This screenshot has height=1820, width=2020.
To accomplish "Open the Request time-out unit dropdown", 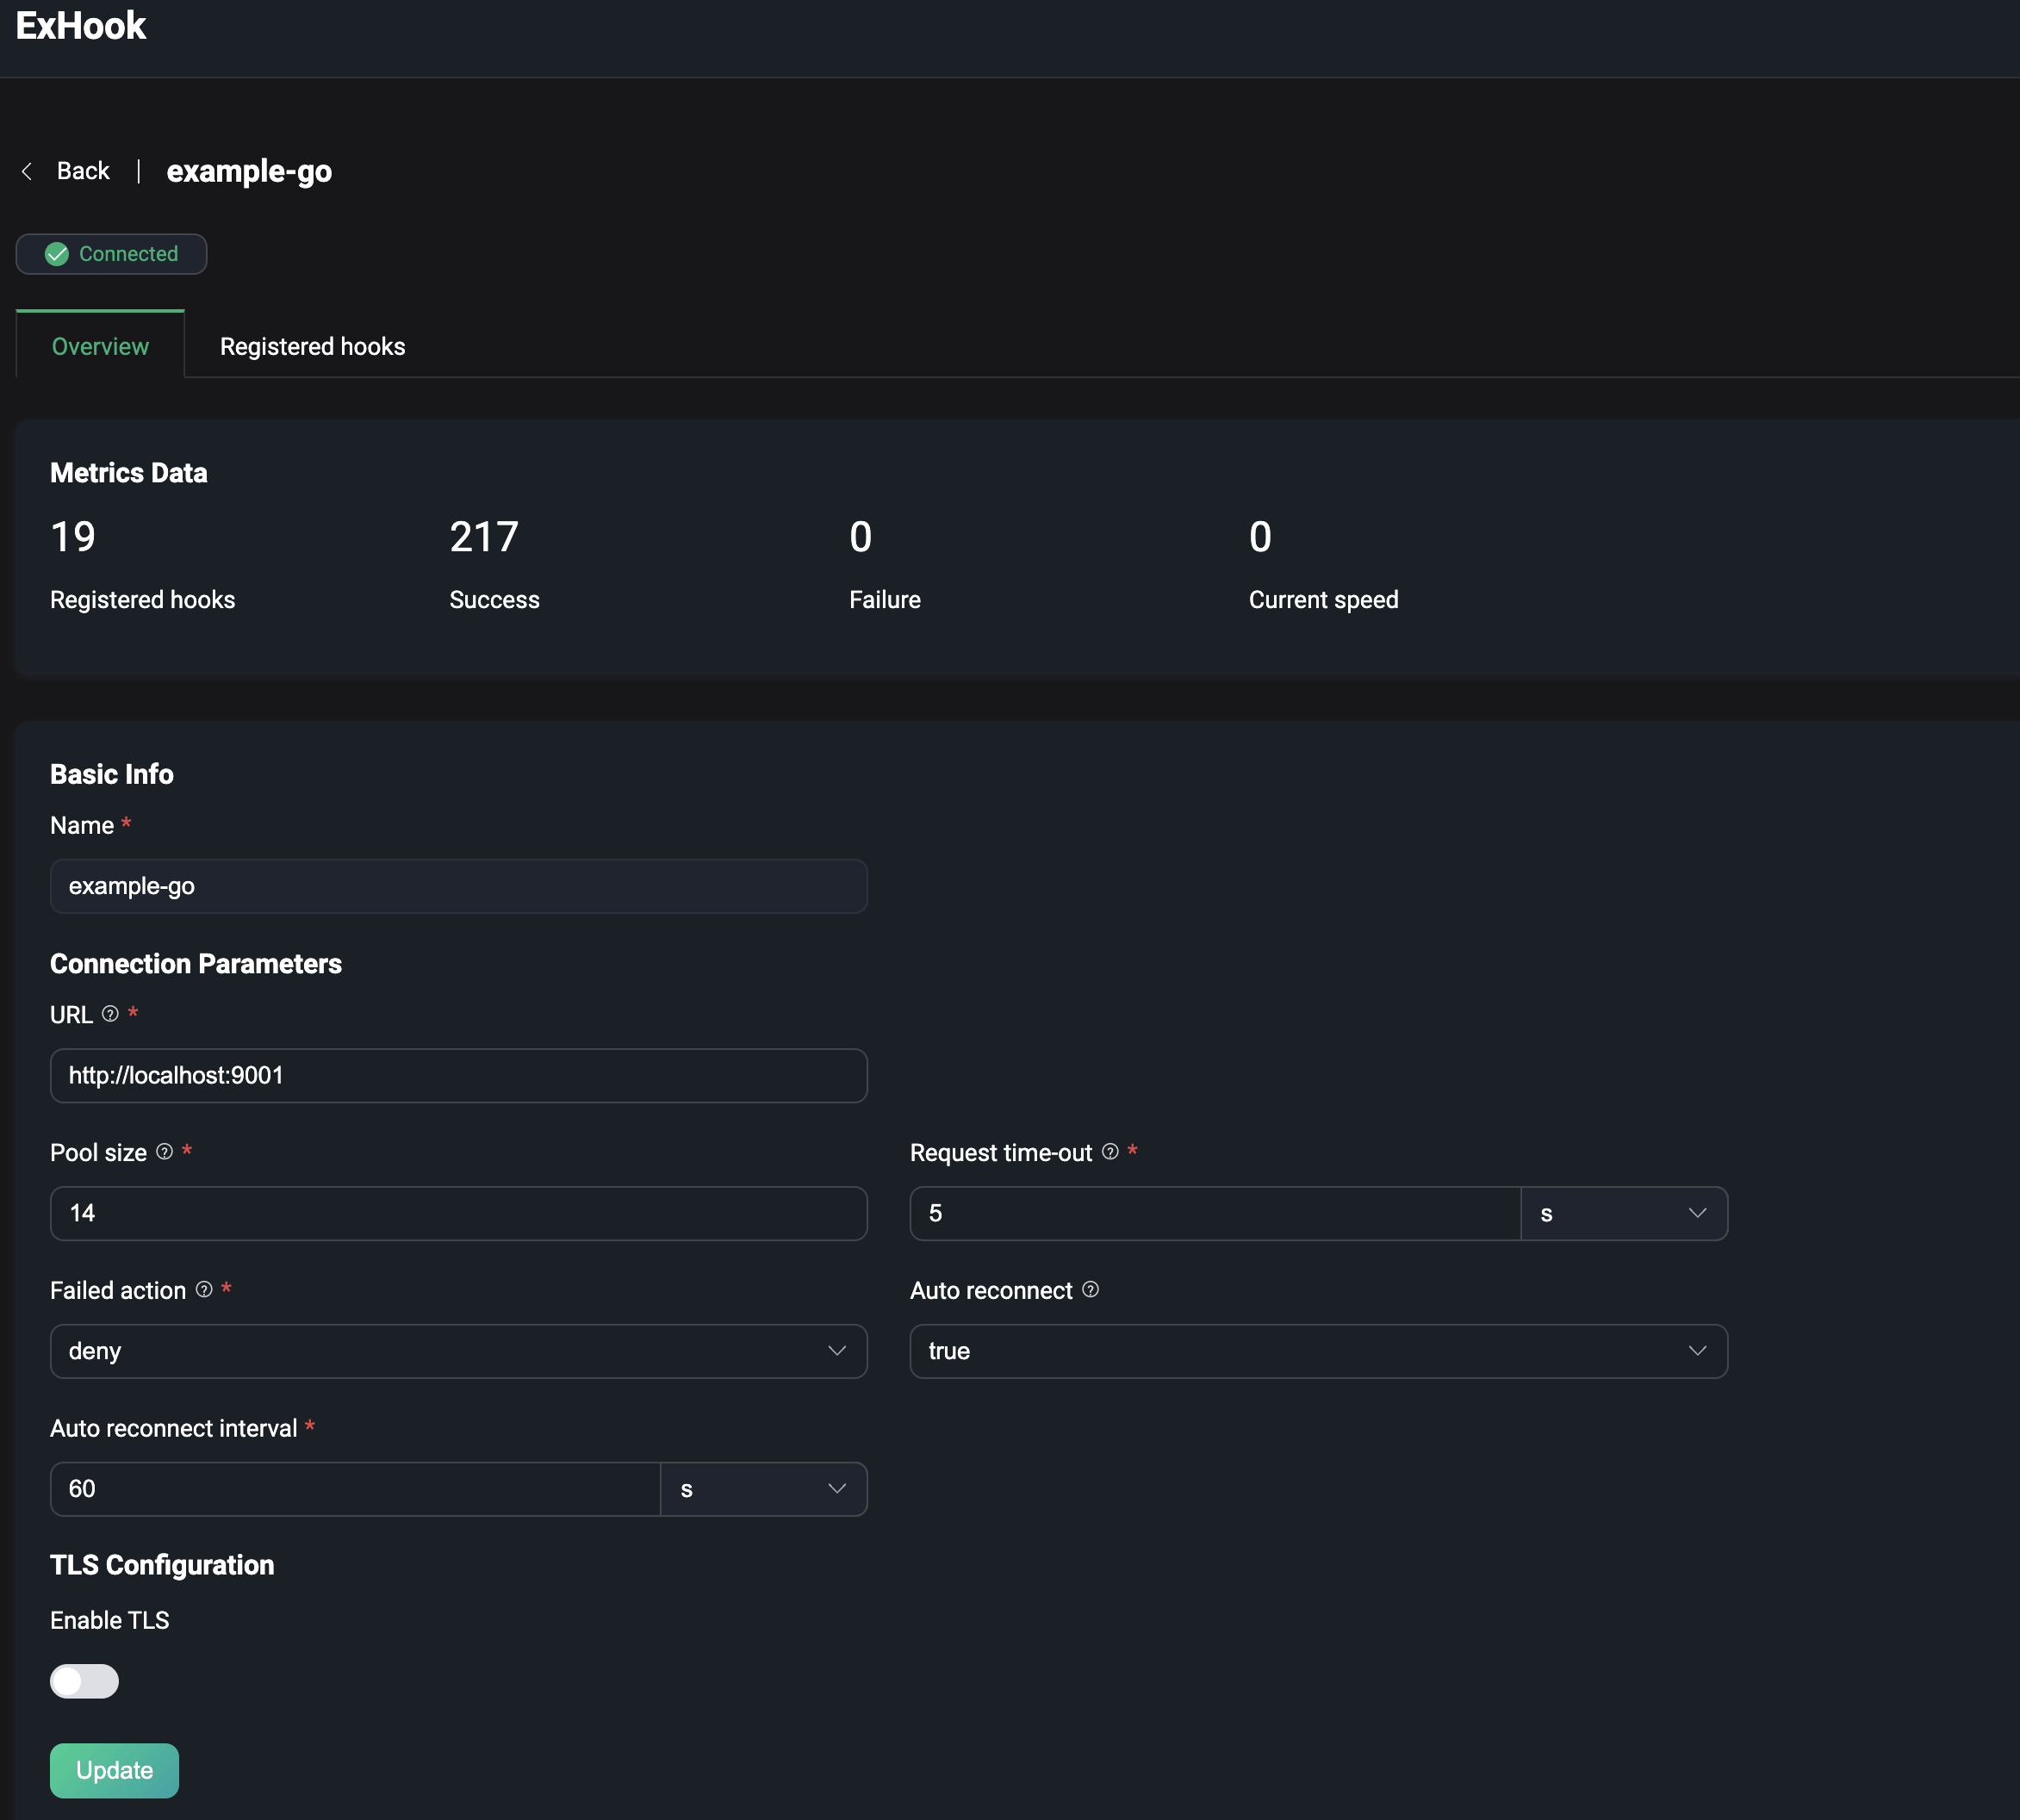I will click(1623, 1214).
